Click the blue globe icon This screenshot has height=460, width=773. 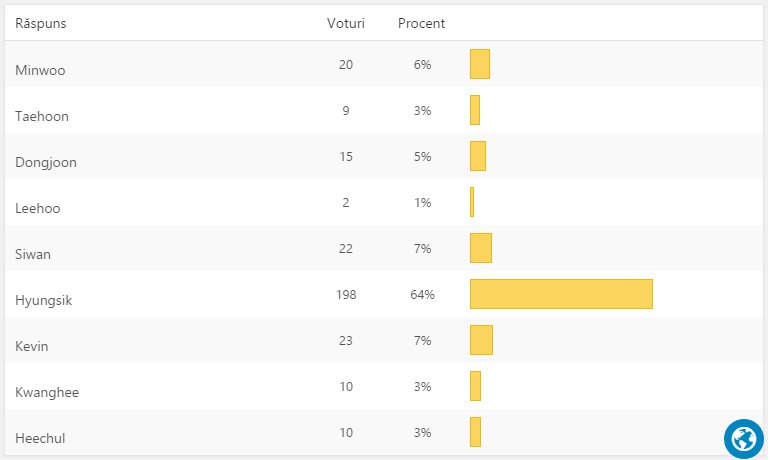click(x=743, y=438)
